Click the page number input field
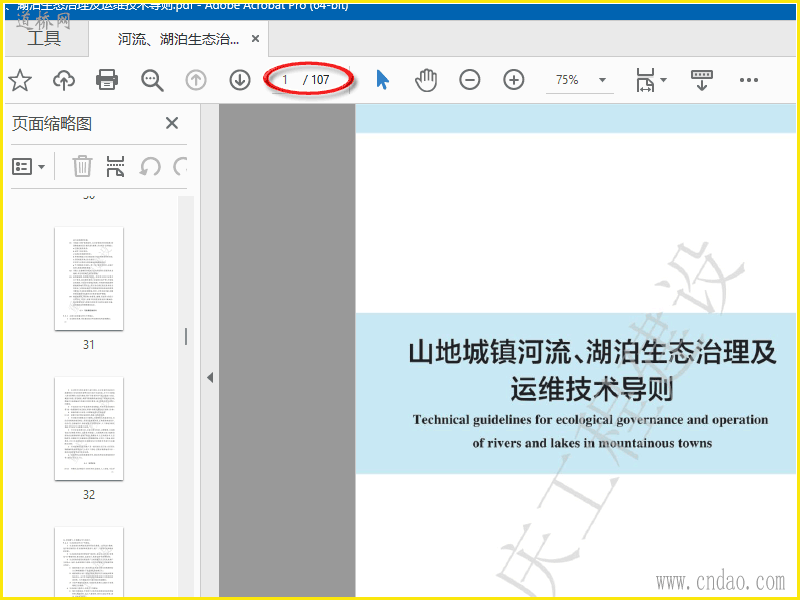Image resolution: width=800 pixels, height=600 pixels. (x=286, y=80)
